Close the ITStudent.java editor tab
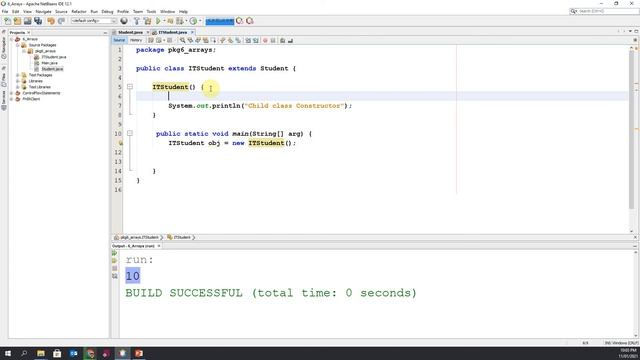Screen dimensions: 640x360 point(192,32)
